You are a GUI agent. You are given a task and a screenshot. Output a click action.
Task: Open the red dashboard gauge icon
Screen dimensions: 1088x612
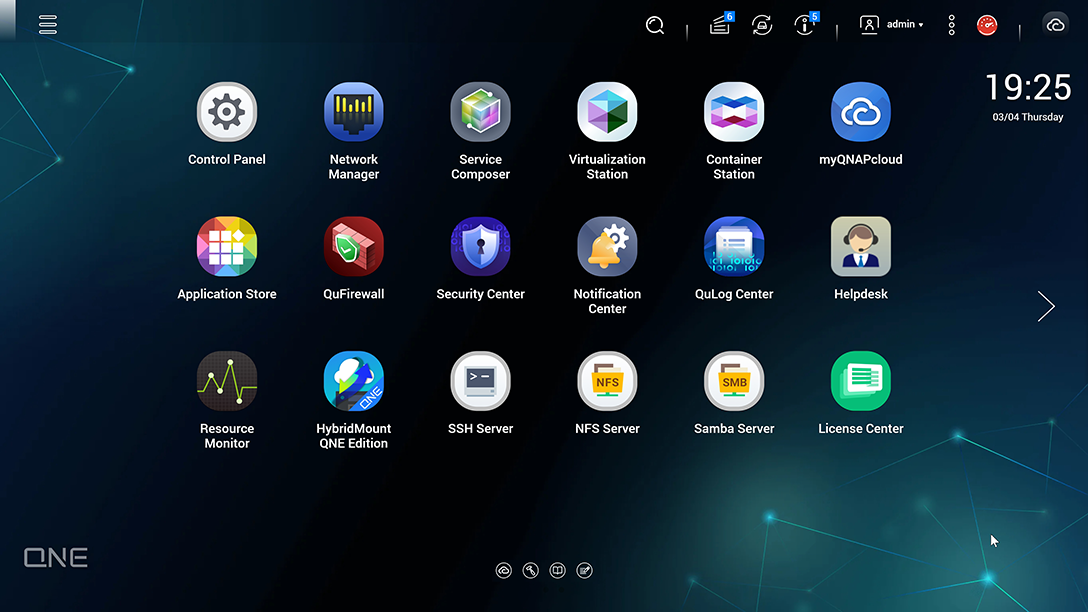(x=987, y=25)
